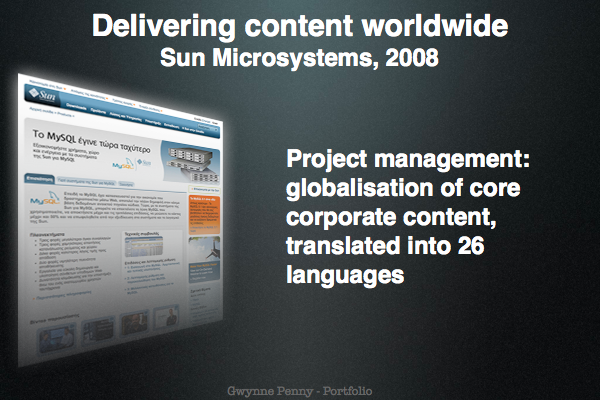This screenshot has height=400, width=600.
Task: Follow the orange-bulleted link under the benefits list
Action: pos(63,295)
